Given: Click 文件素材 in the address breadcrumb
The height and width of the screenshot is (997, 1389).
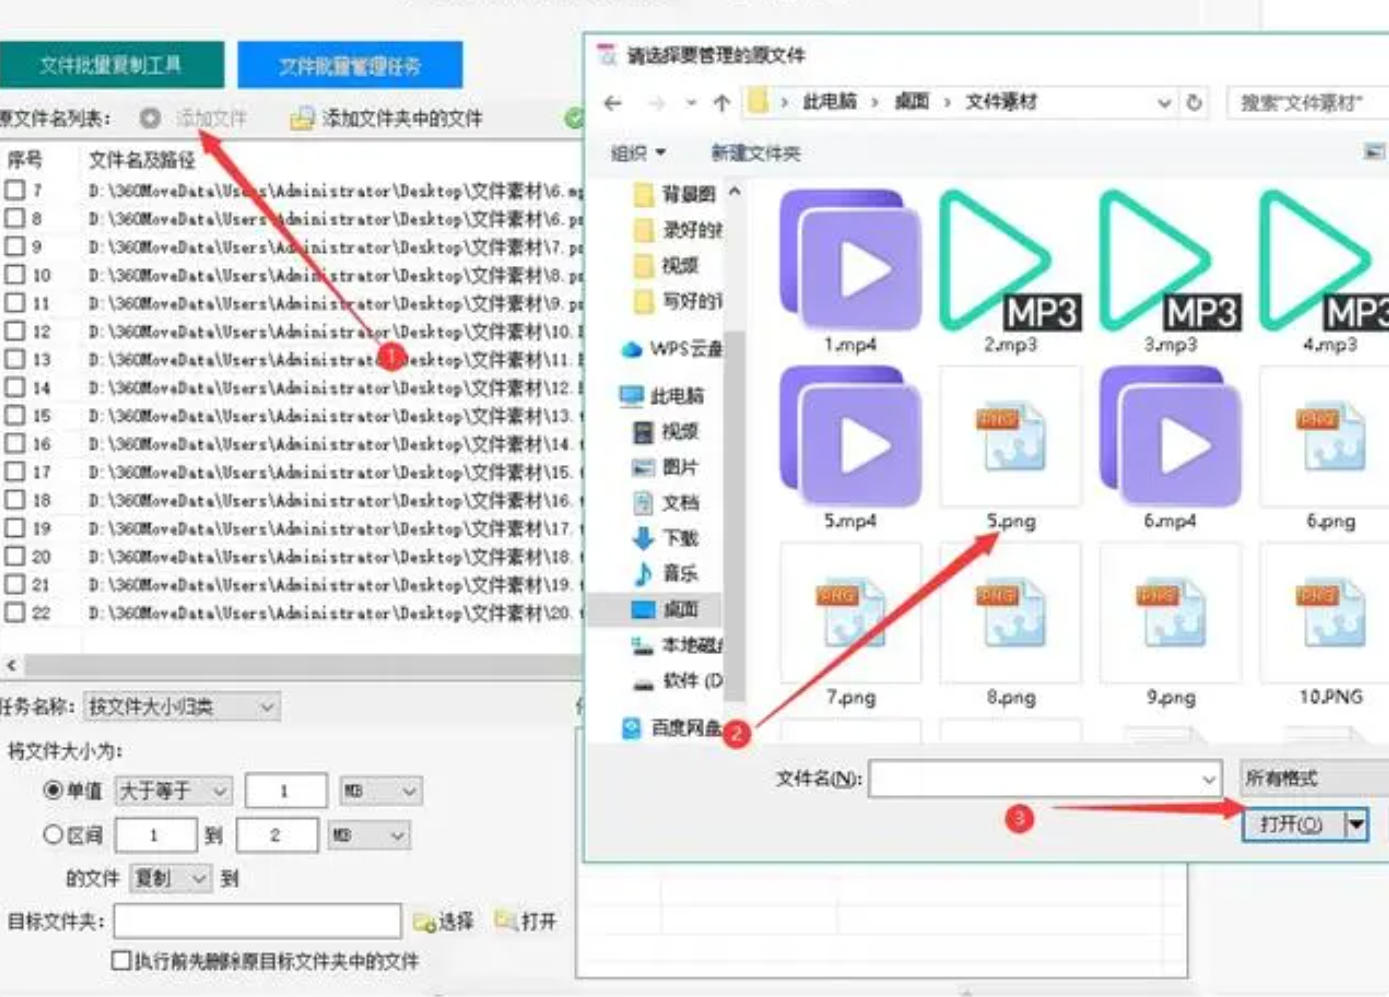Looking at the screenshot, I should coord(1001,102).
